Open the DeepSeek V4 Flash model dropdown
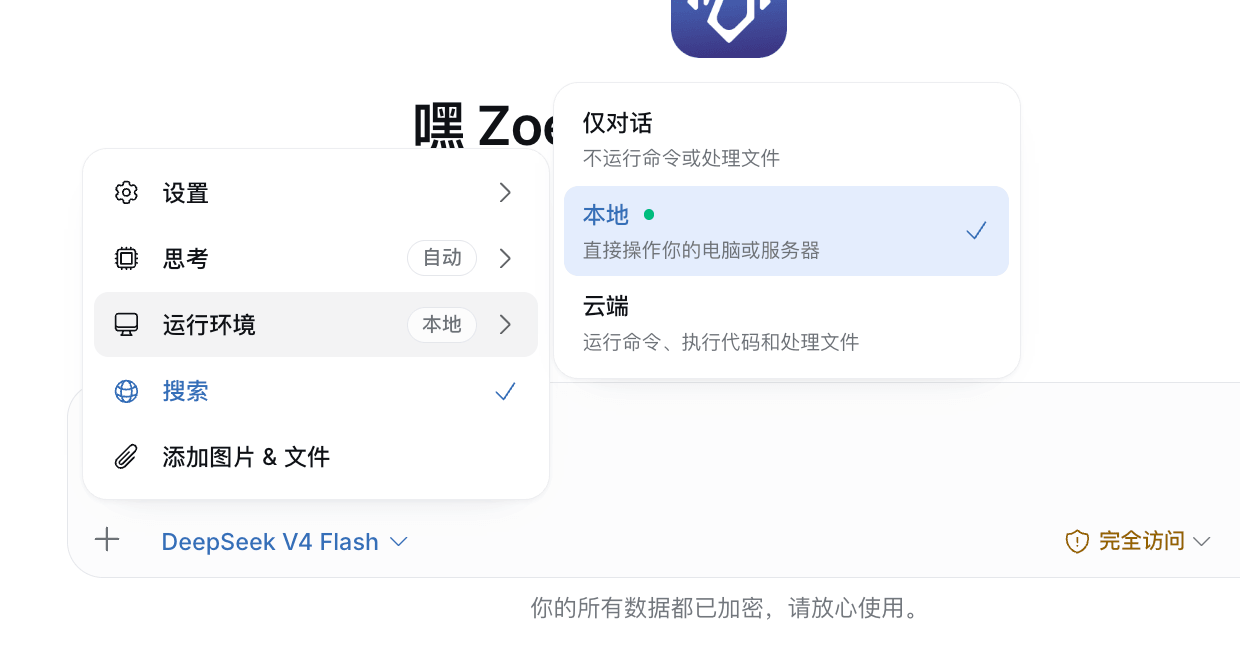 coord(285,541)
